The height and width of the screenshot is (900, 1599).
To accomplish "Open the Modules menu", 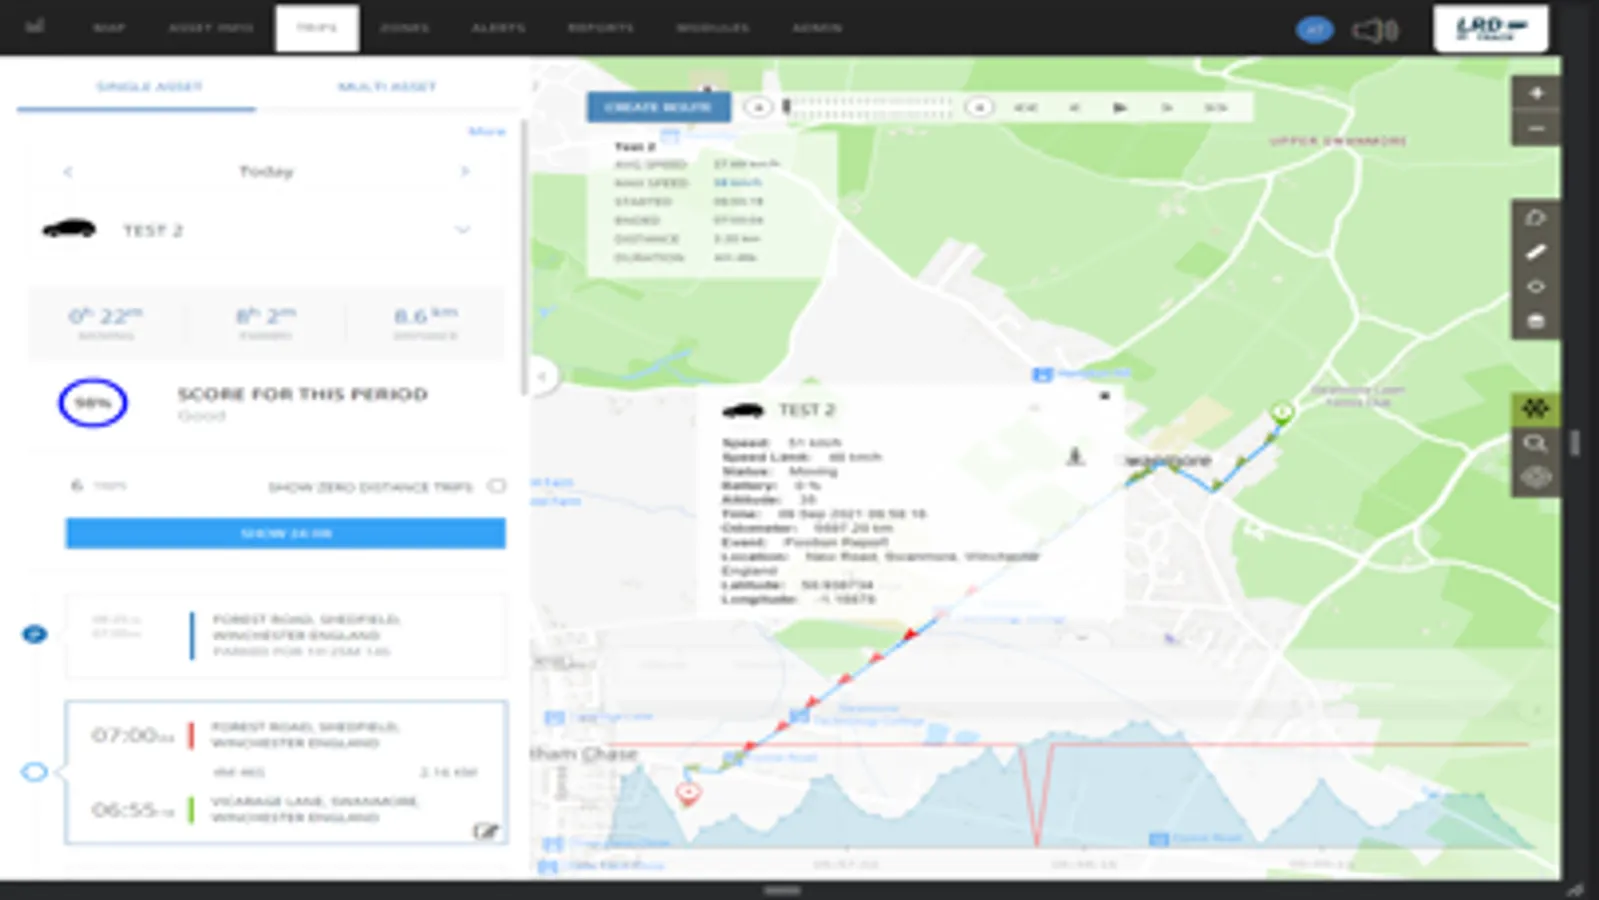I will [713, 28].
